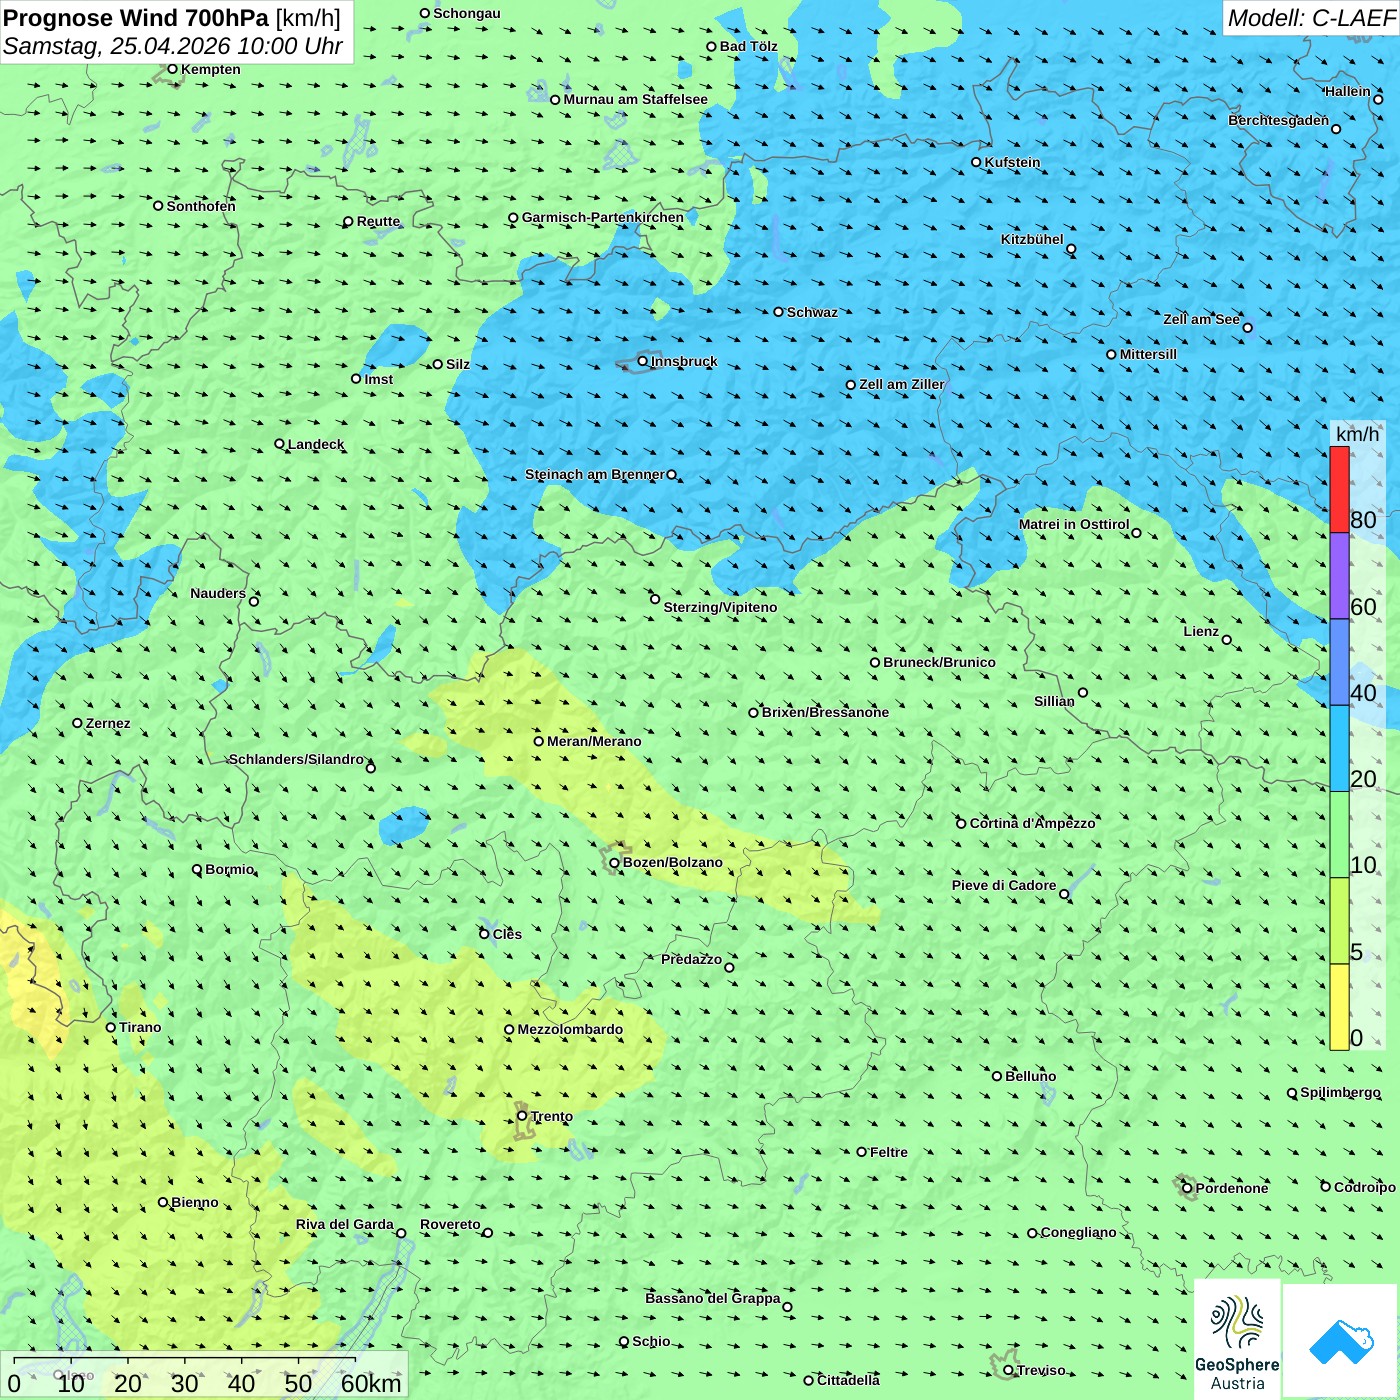The image size is (1400, 1400).
Task: Click the Reutte label
Action: pyautogui.click(x=378, y=221)
